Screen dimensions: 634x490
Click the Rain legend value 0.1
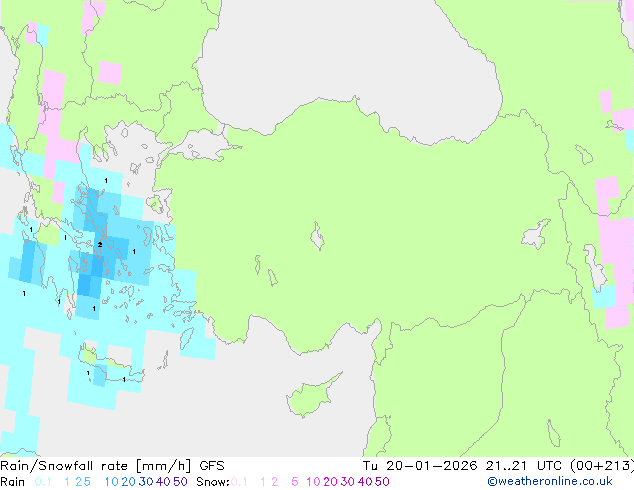point(43,482)
